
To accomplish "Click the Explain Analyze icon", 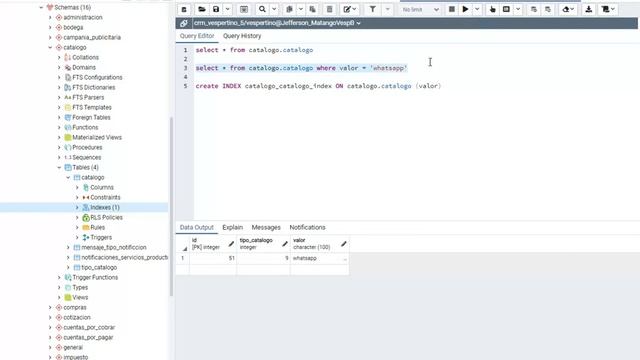I will pyautogui.click(x=506, y=9).
